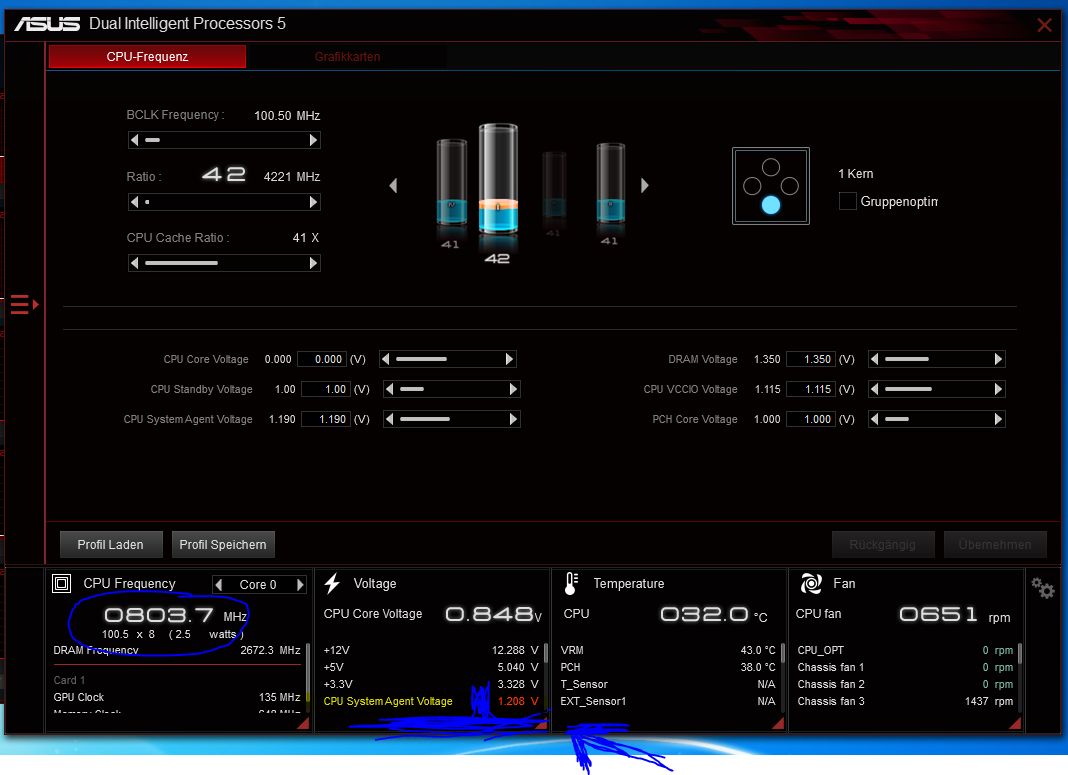This screenshot has width=1068, height=775.
Task: Expand the Temperature panel corner triangle
Action: (x=777, y=723)
